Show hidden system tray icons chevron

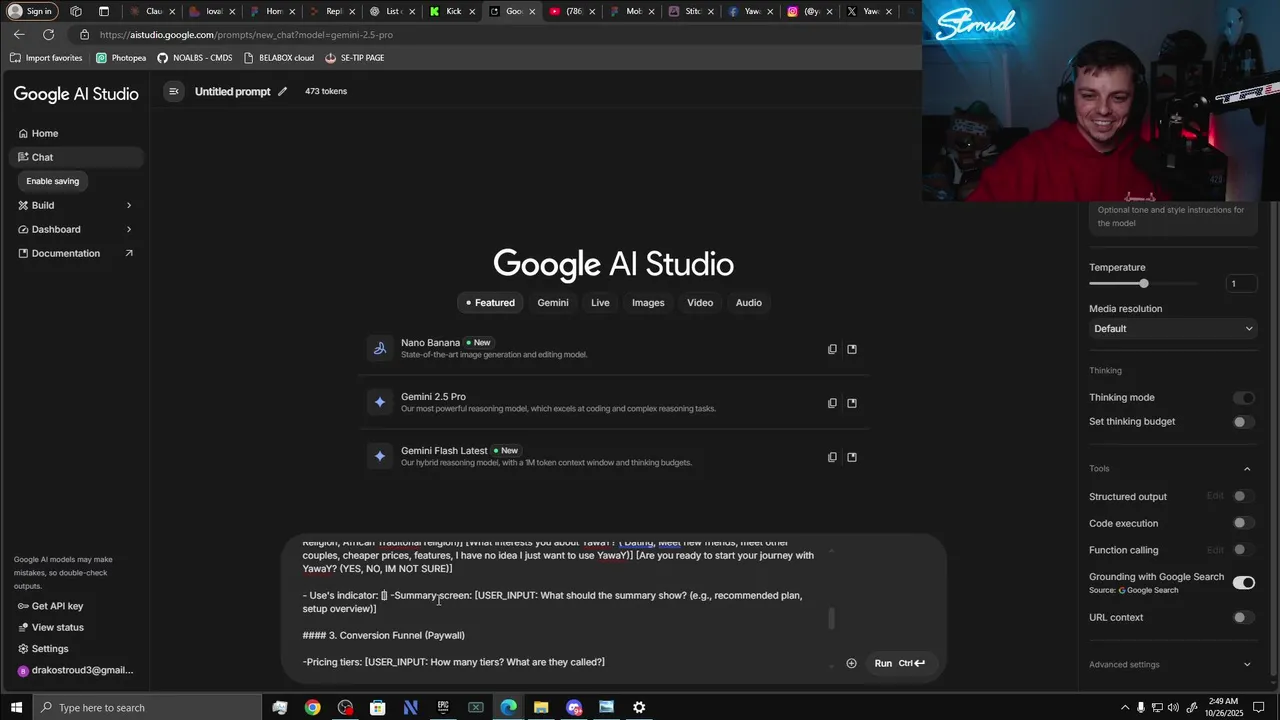(x=1124, y=708)
